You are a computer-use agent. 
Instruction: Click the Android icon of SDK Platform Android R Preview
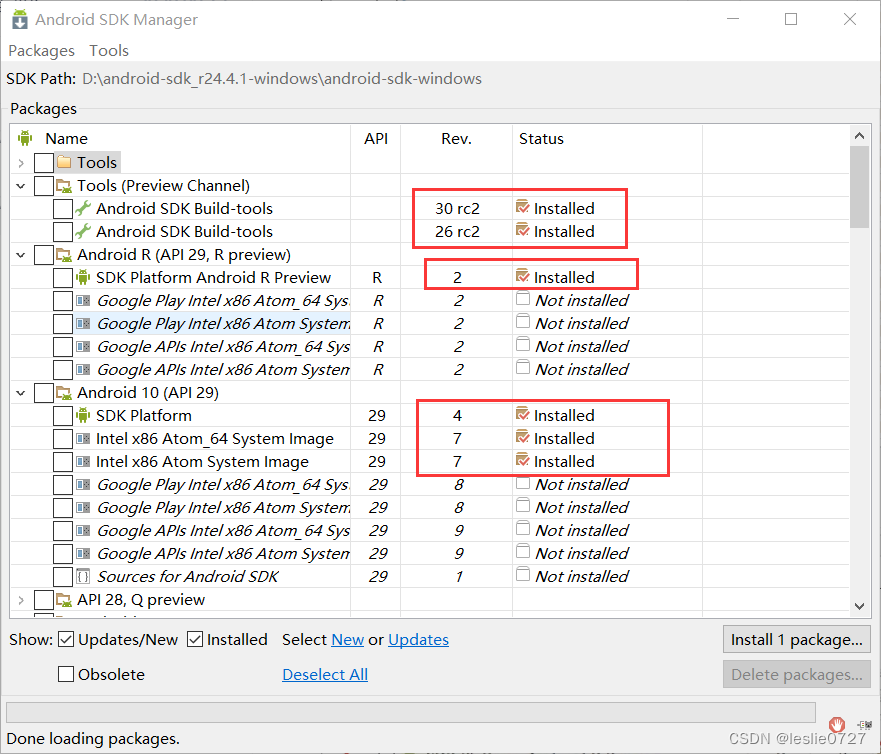(83, 278)
